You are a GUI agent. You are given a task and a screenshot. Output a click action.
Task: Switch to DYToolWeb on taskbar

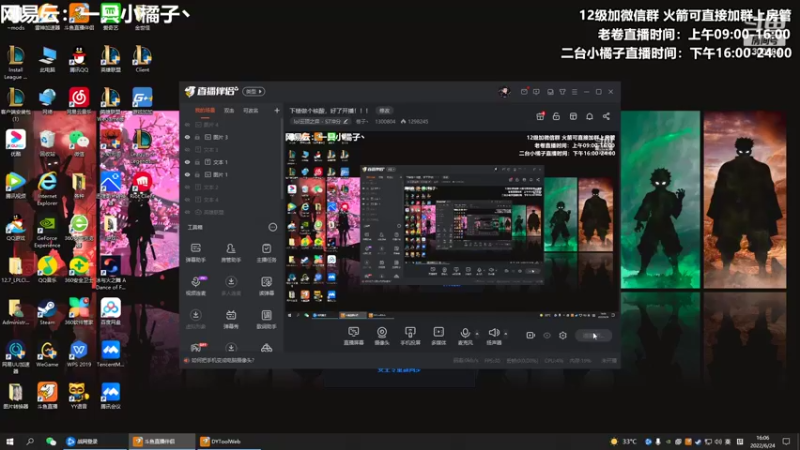(228, 441)
